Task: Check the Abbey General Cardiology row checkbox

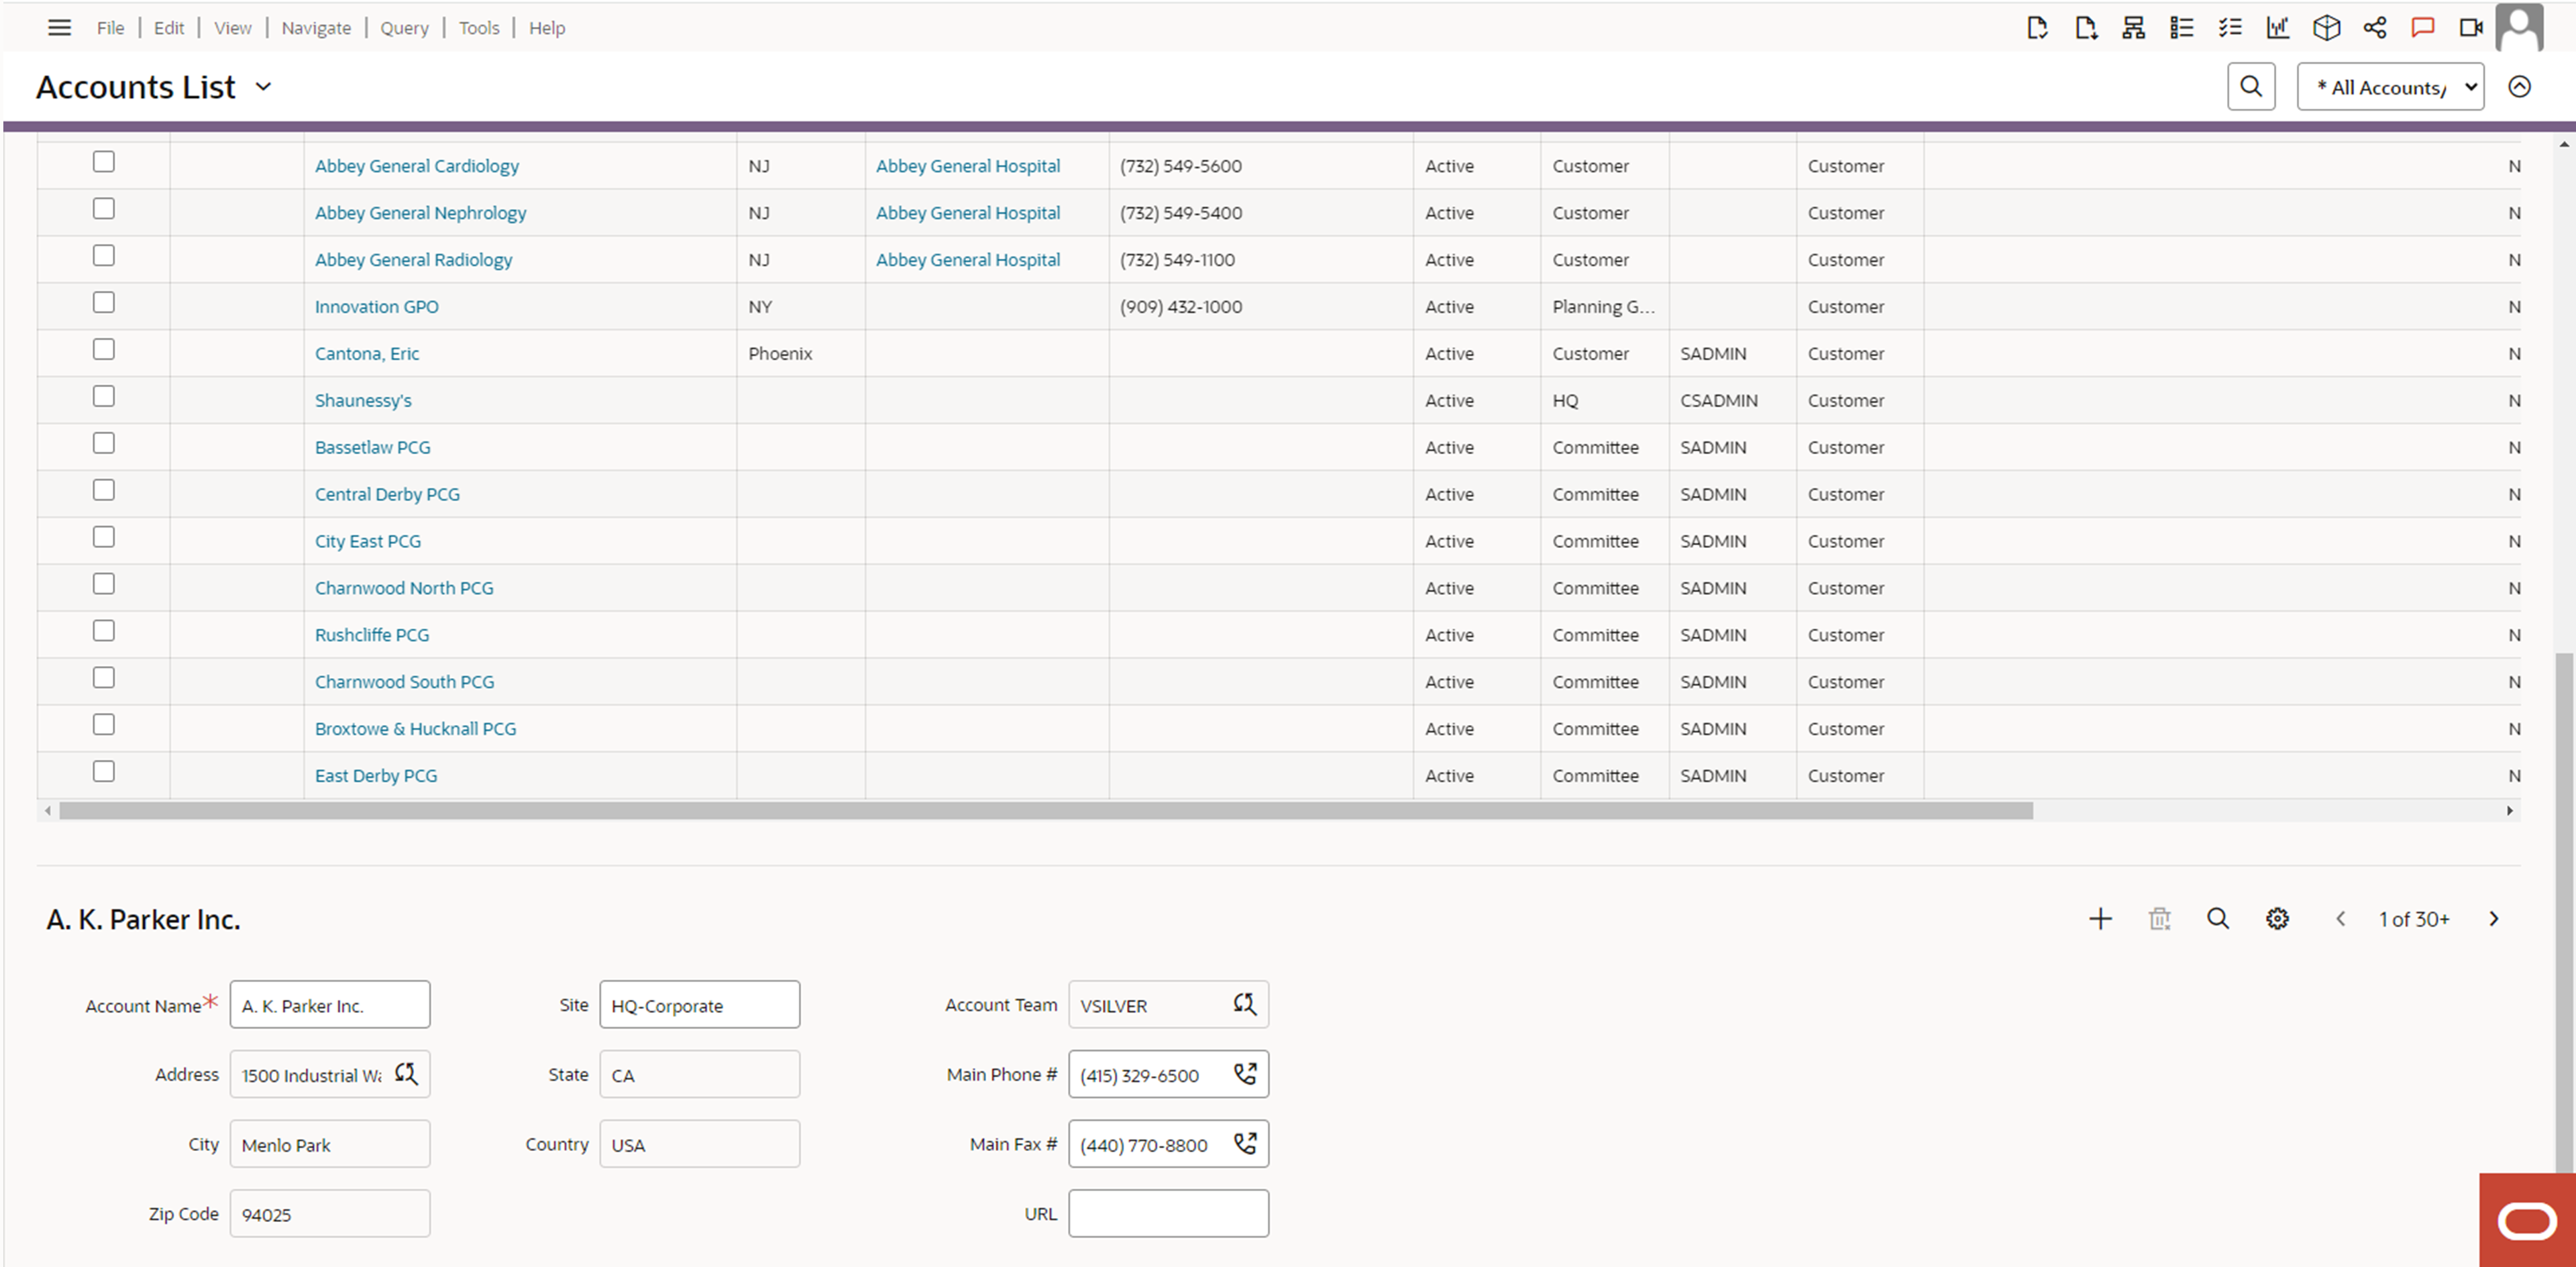Action: (103, 161)
